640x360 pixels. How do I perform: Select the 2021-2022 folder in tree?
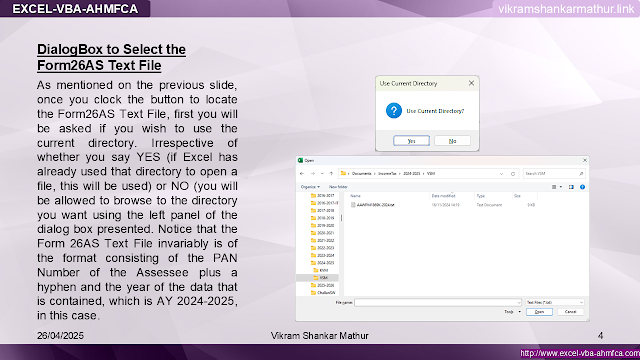tap(322, 240)
